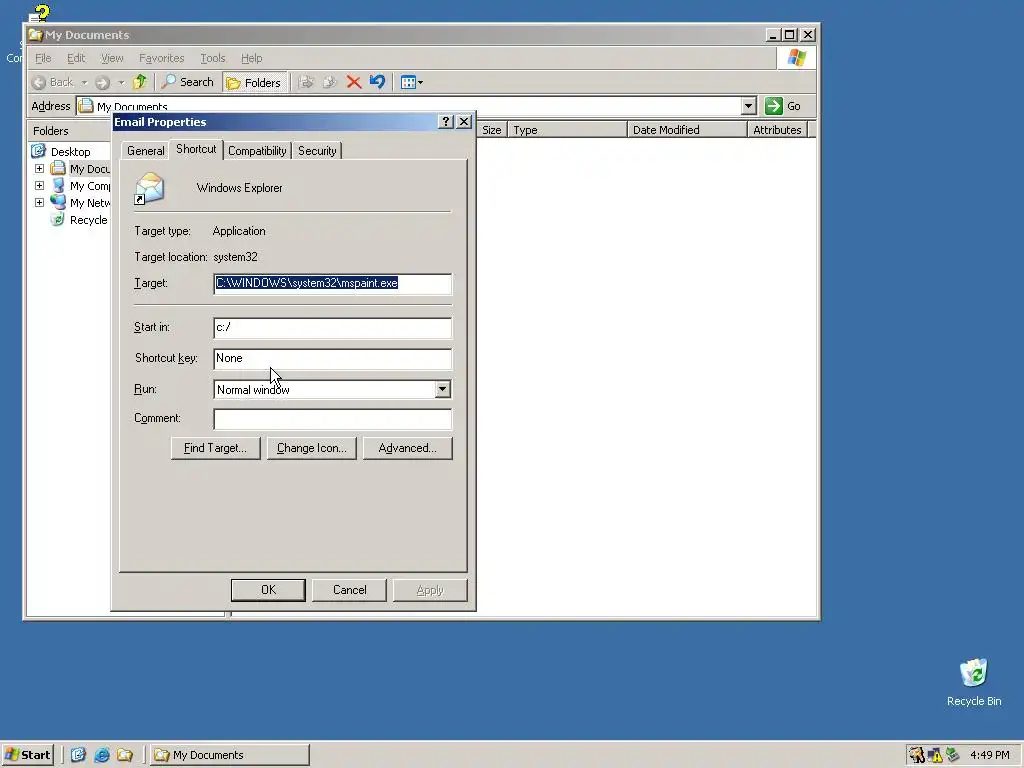Click the system tray clock 4:49 PM

pos(989,756)
